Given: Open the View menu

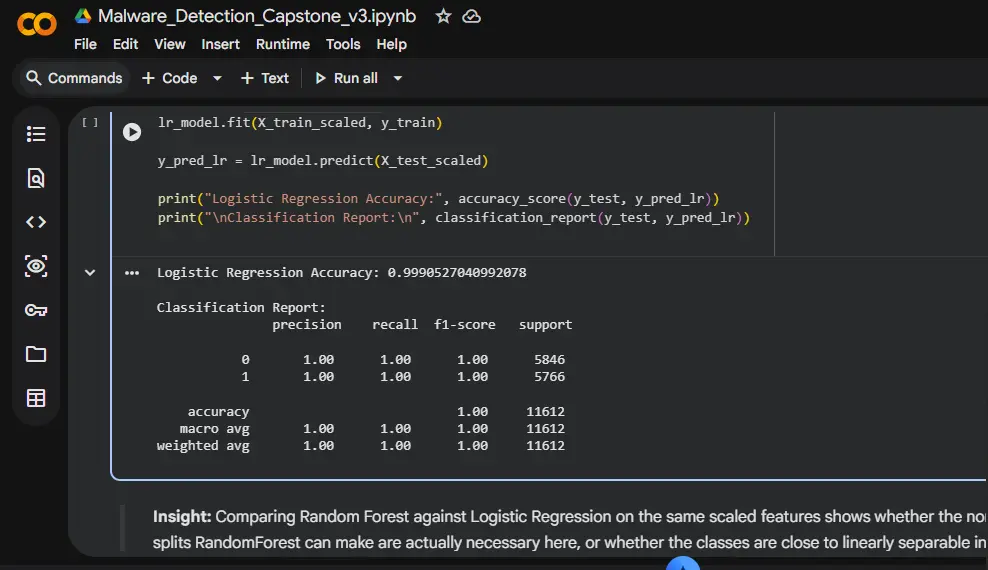Looking at the screenshot, I should point(169,44).
